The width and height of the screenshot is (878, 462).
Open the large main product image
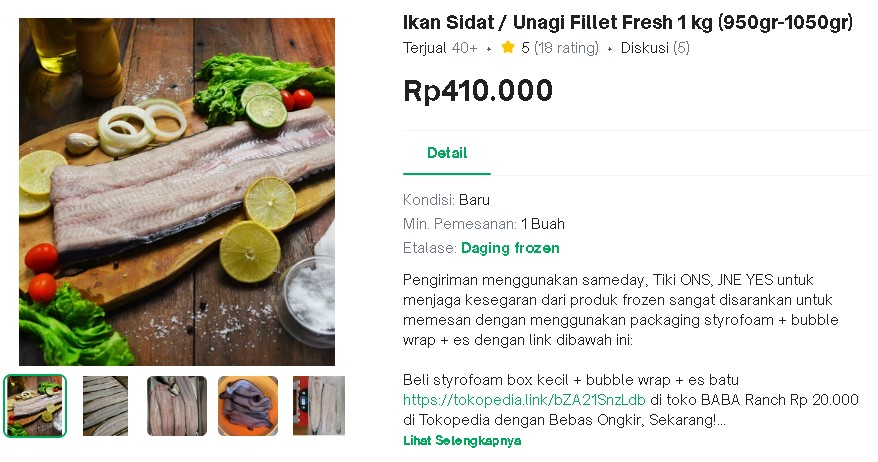coord(177,191)
